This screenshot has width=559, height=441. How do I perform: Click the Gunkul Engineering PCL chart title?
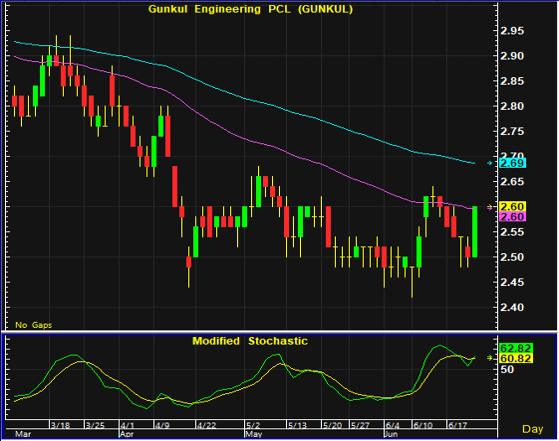click(251, 9)
